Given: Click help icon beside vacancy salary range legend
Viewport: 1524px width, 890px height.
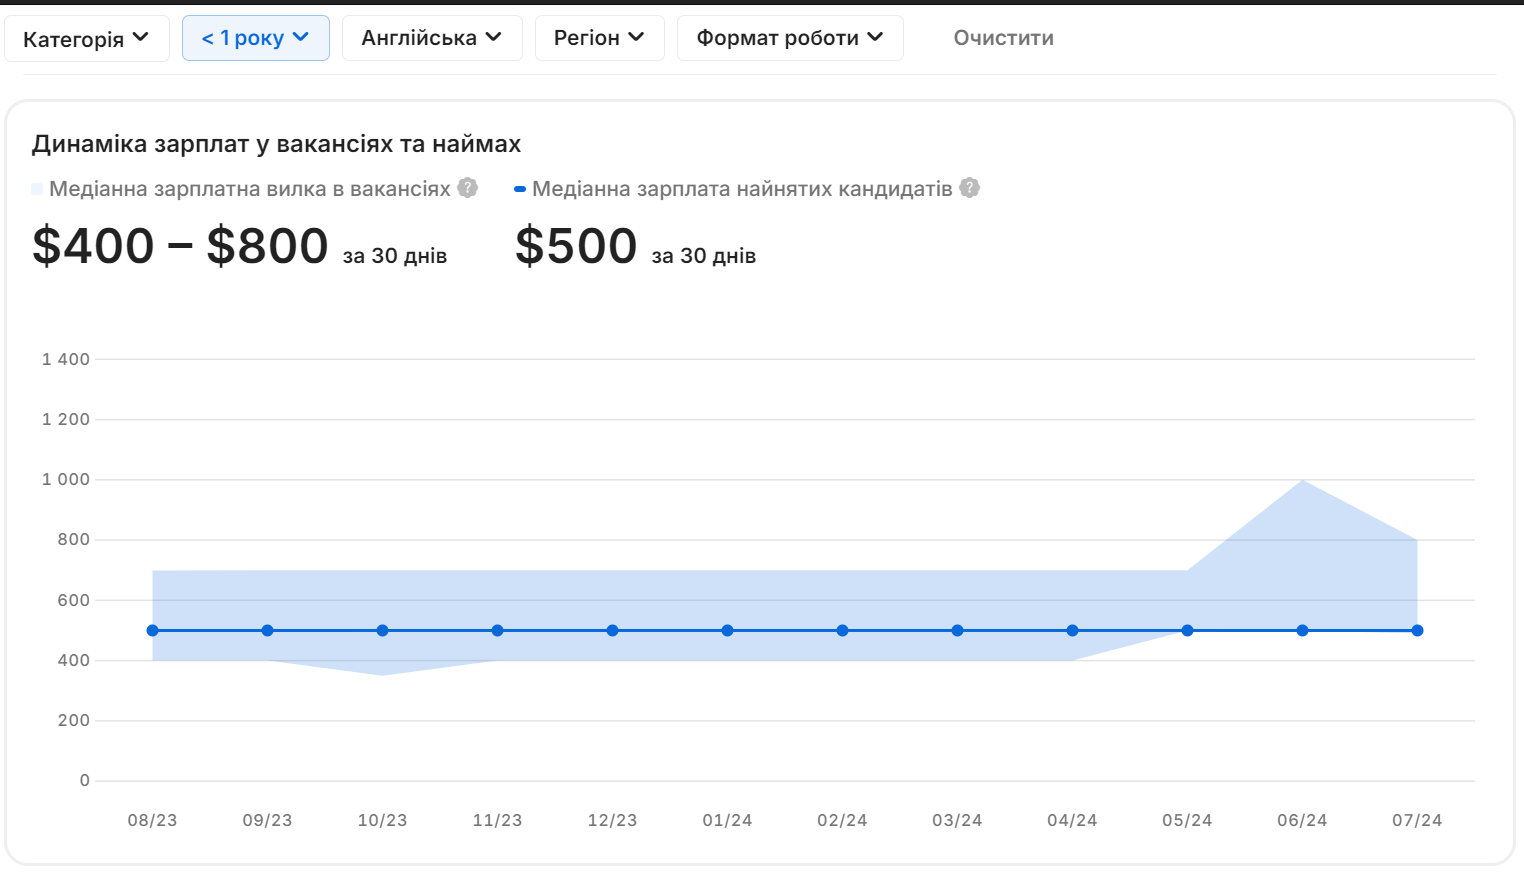Looking at the screenshot, I should 466,187.
